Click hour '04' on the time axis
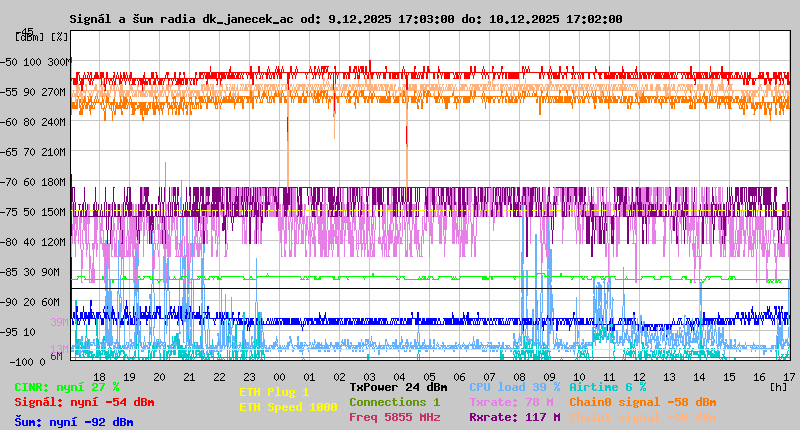800x430 pixels. click(x=399, y=377)
